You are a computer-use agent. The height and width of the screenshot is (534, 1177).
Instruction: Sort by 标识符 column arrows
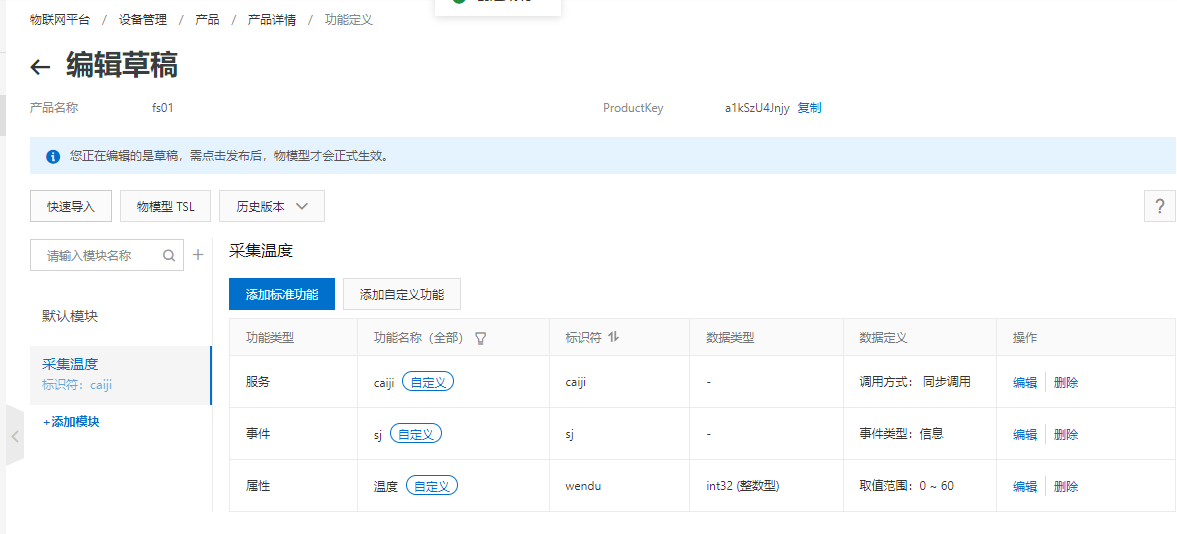coord(614,337)
